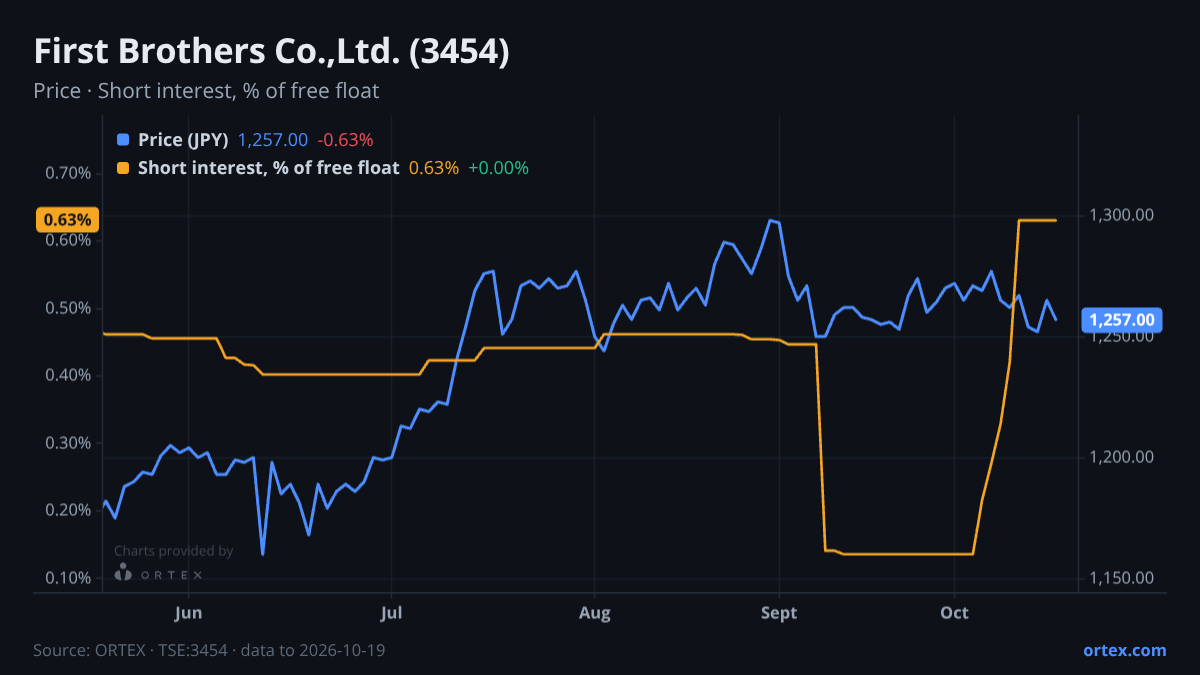Click the 1,150.00 right axis label
Viewport: 1200px width, 675px height.
[x=1122, y=578]
